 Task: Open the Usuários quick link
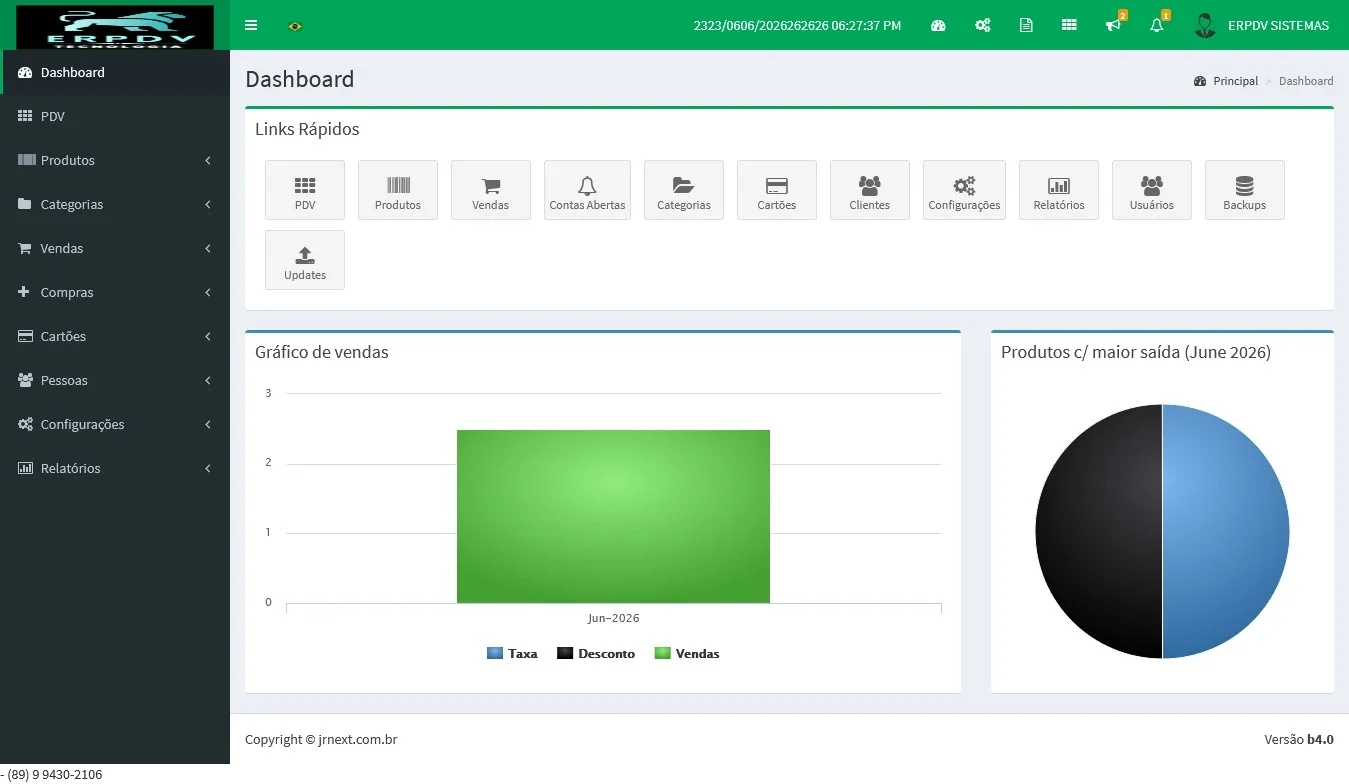[1152, 190]
